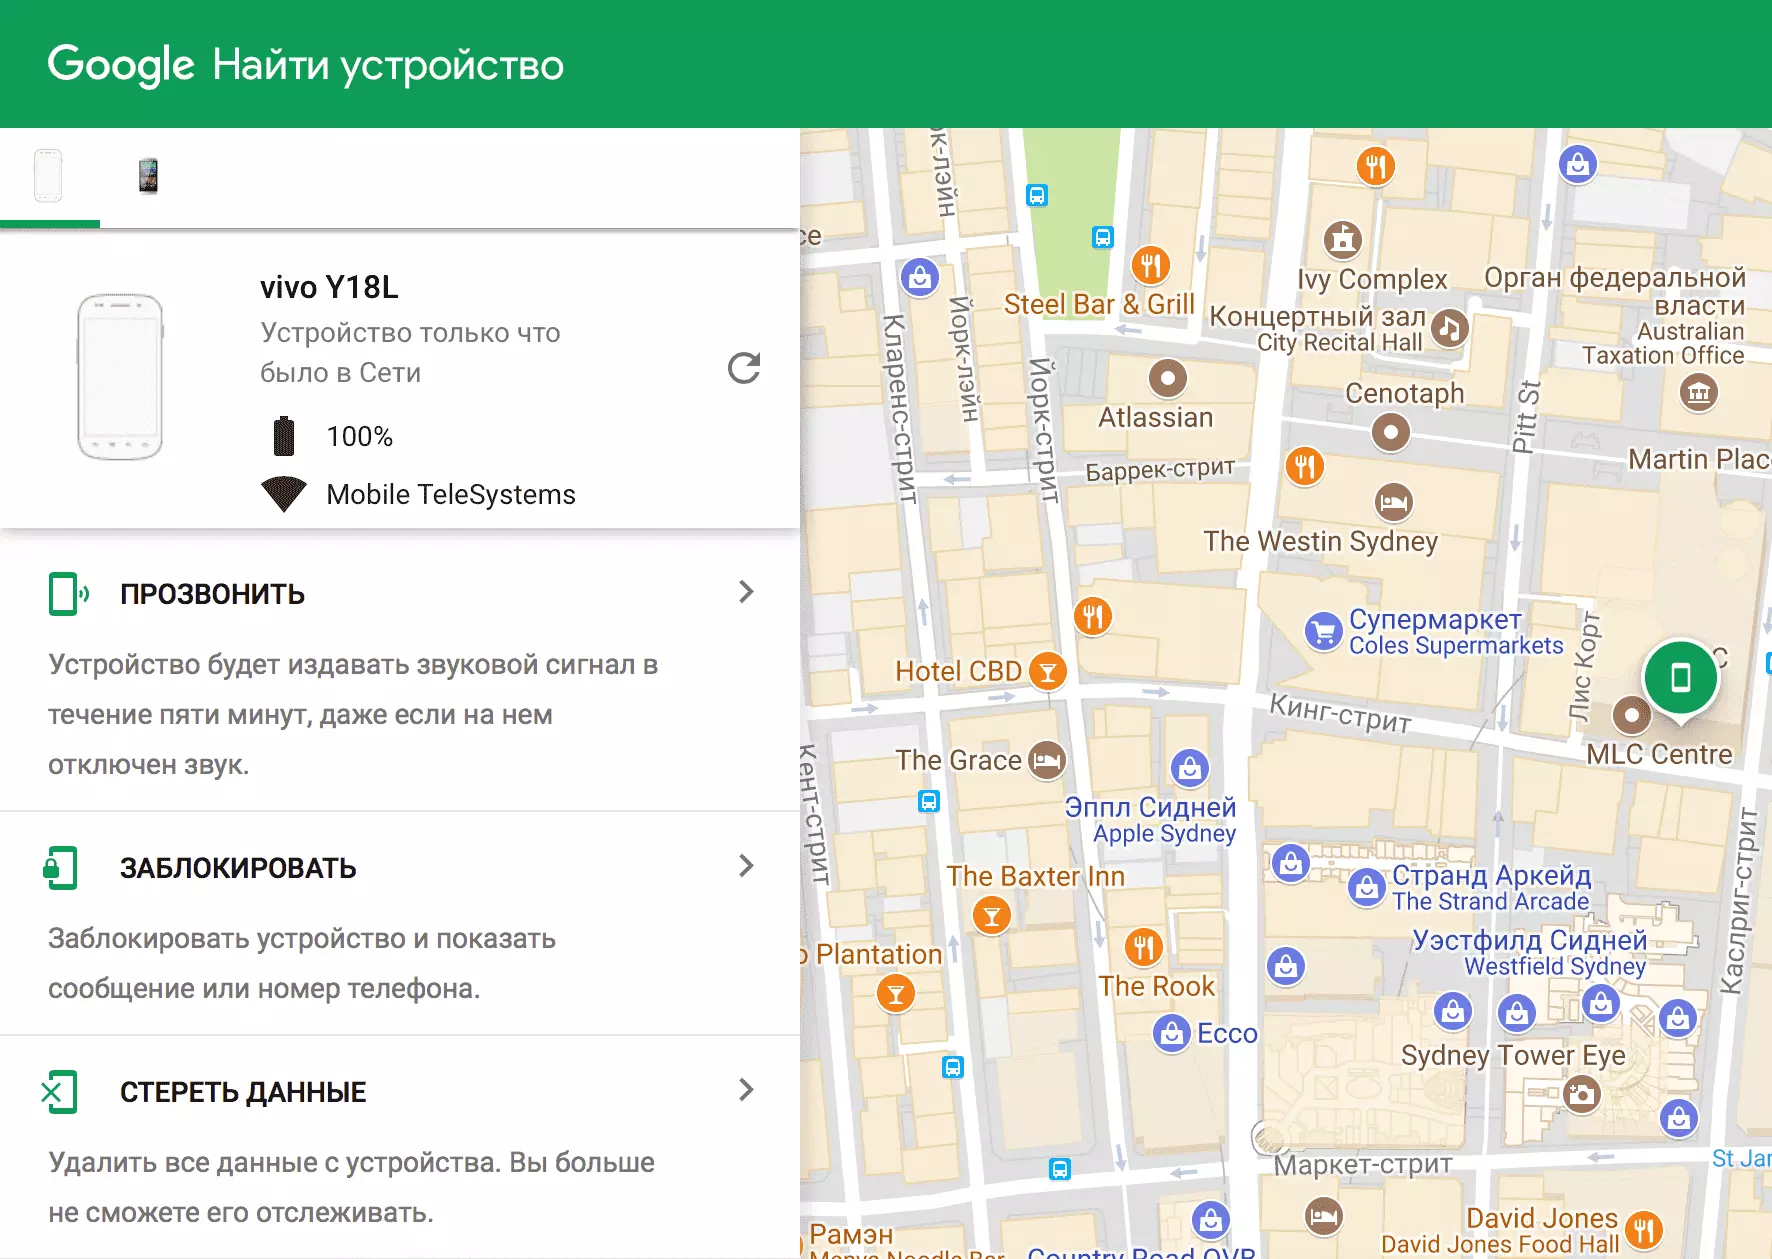
Task: Click the Sydney Tower Eye map label
Action: click(x=1513, y=1055)
